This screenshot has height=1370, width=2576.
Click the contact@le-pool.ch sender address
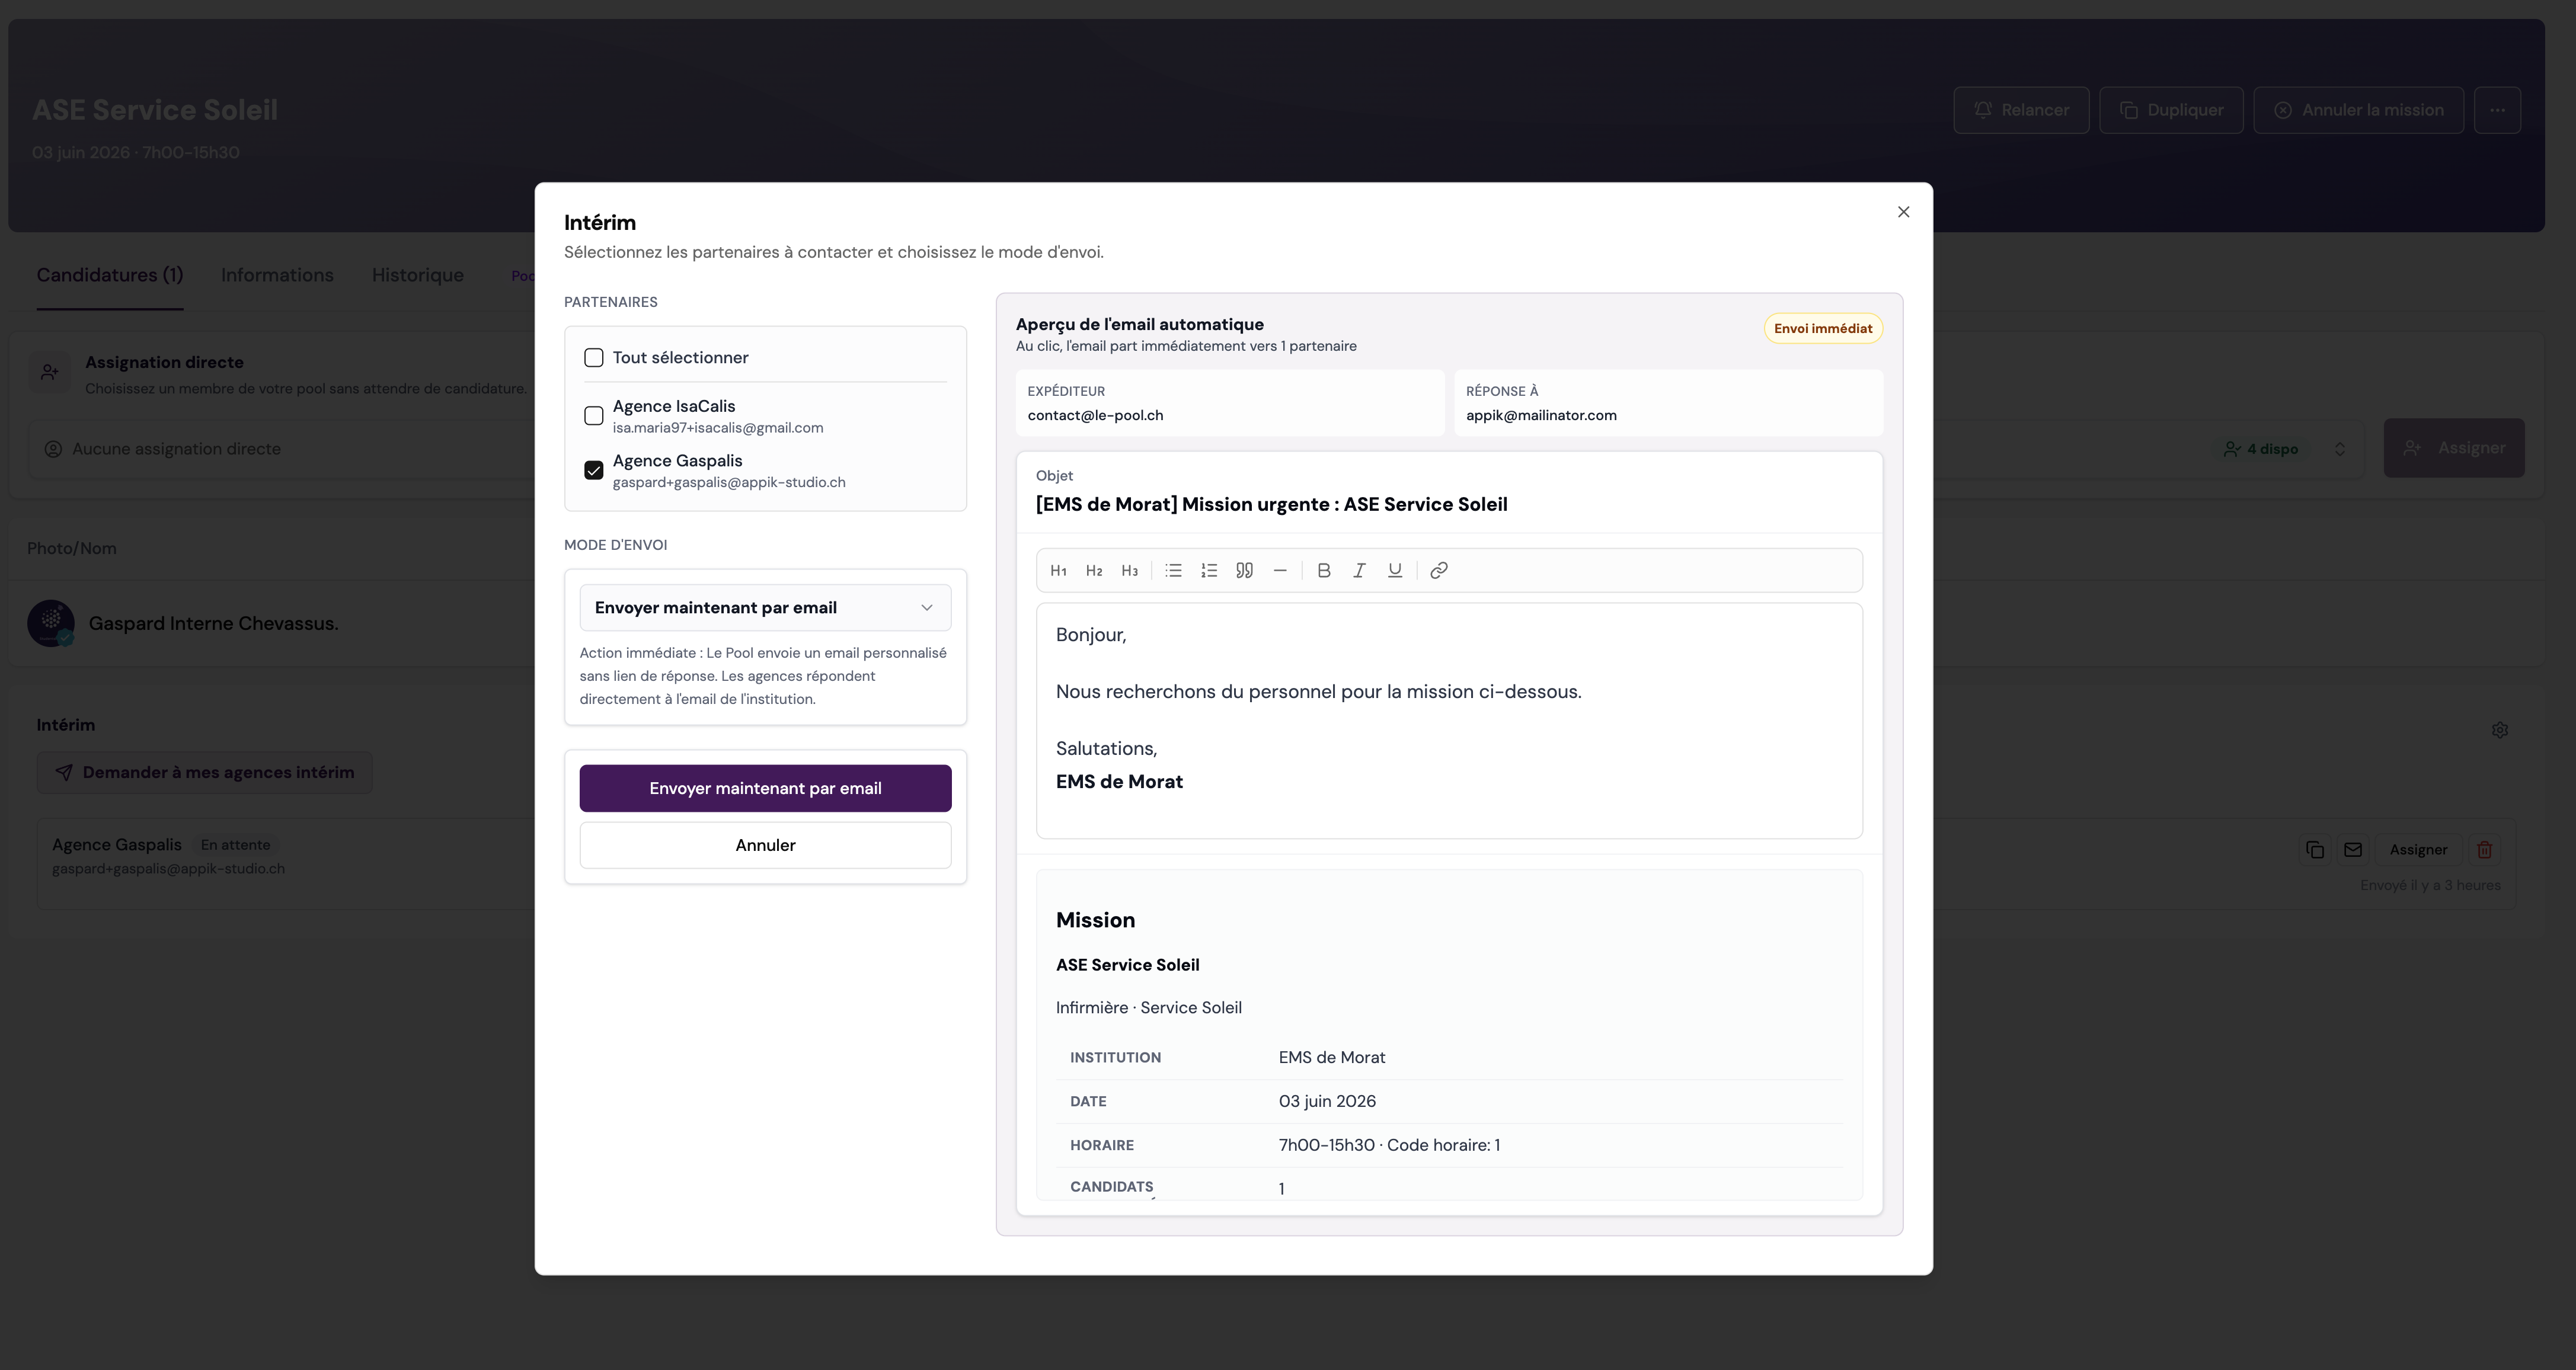pos(1095,416)
